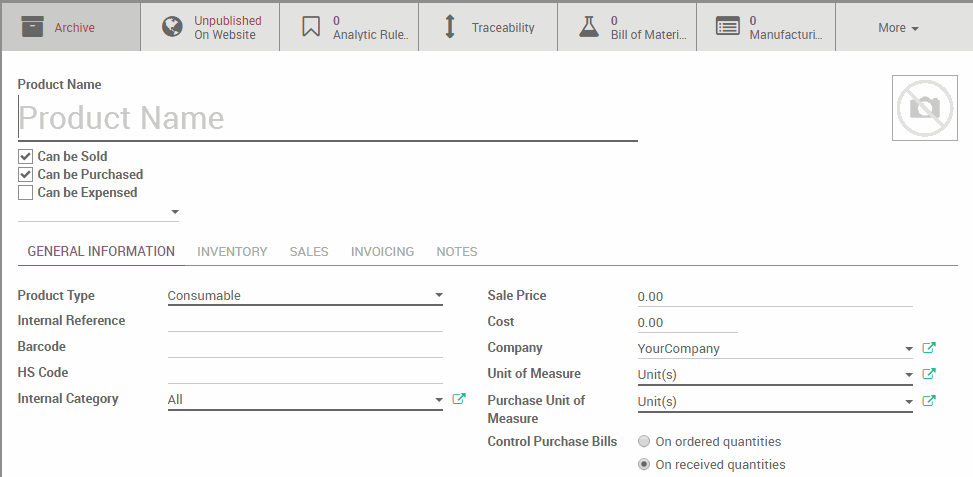Uncheck the Can be Sold checkbox
The height and width of the screenshot is (477, 973).
[26, 157]
